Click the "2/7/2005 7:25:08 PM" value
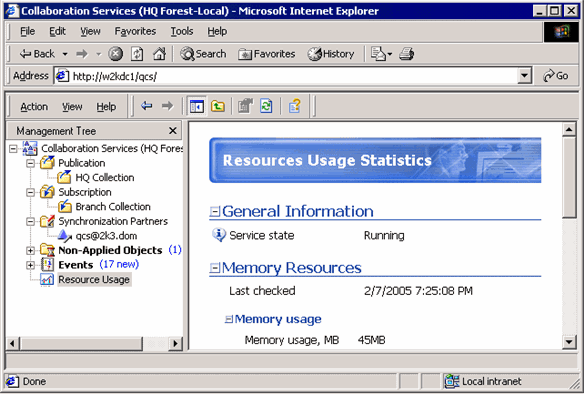This screenshot has height=394, width=584. (x=418, y=291)
